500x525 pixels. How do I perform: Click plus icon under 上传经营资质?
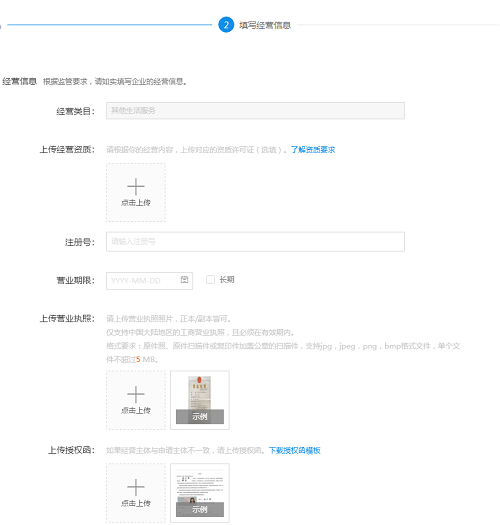coord(136,186)
